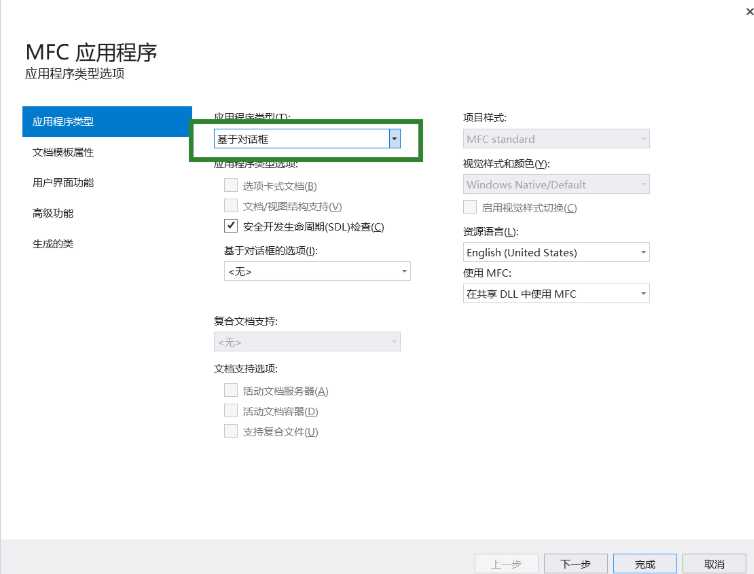The height and width of the screenshot is (574, 754).
Task: Select the 应用程序类型 sidebar tab
Action: [107, 122]
